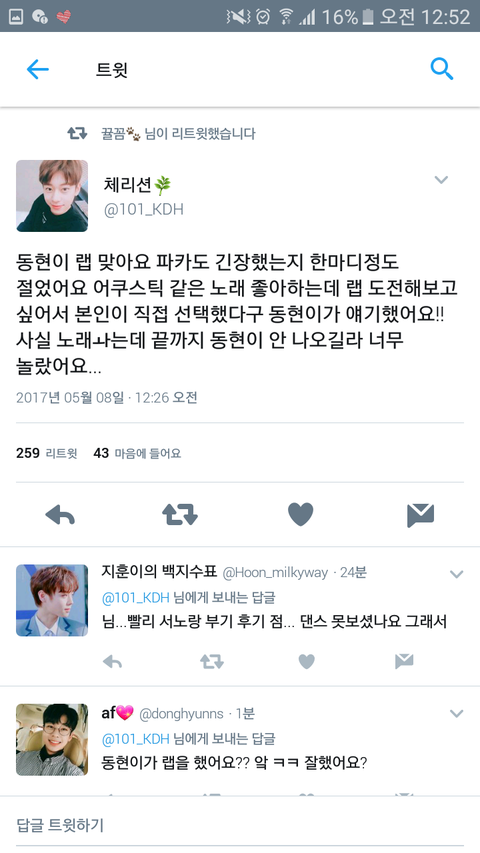Open the @101_KDH profile handle

coord(144,209)
